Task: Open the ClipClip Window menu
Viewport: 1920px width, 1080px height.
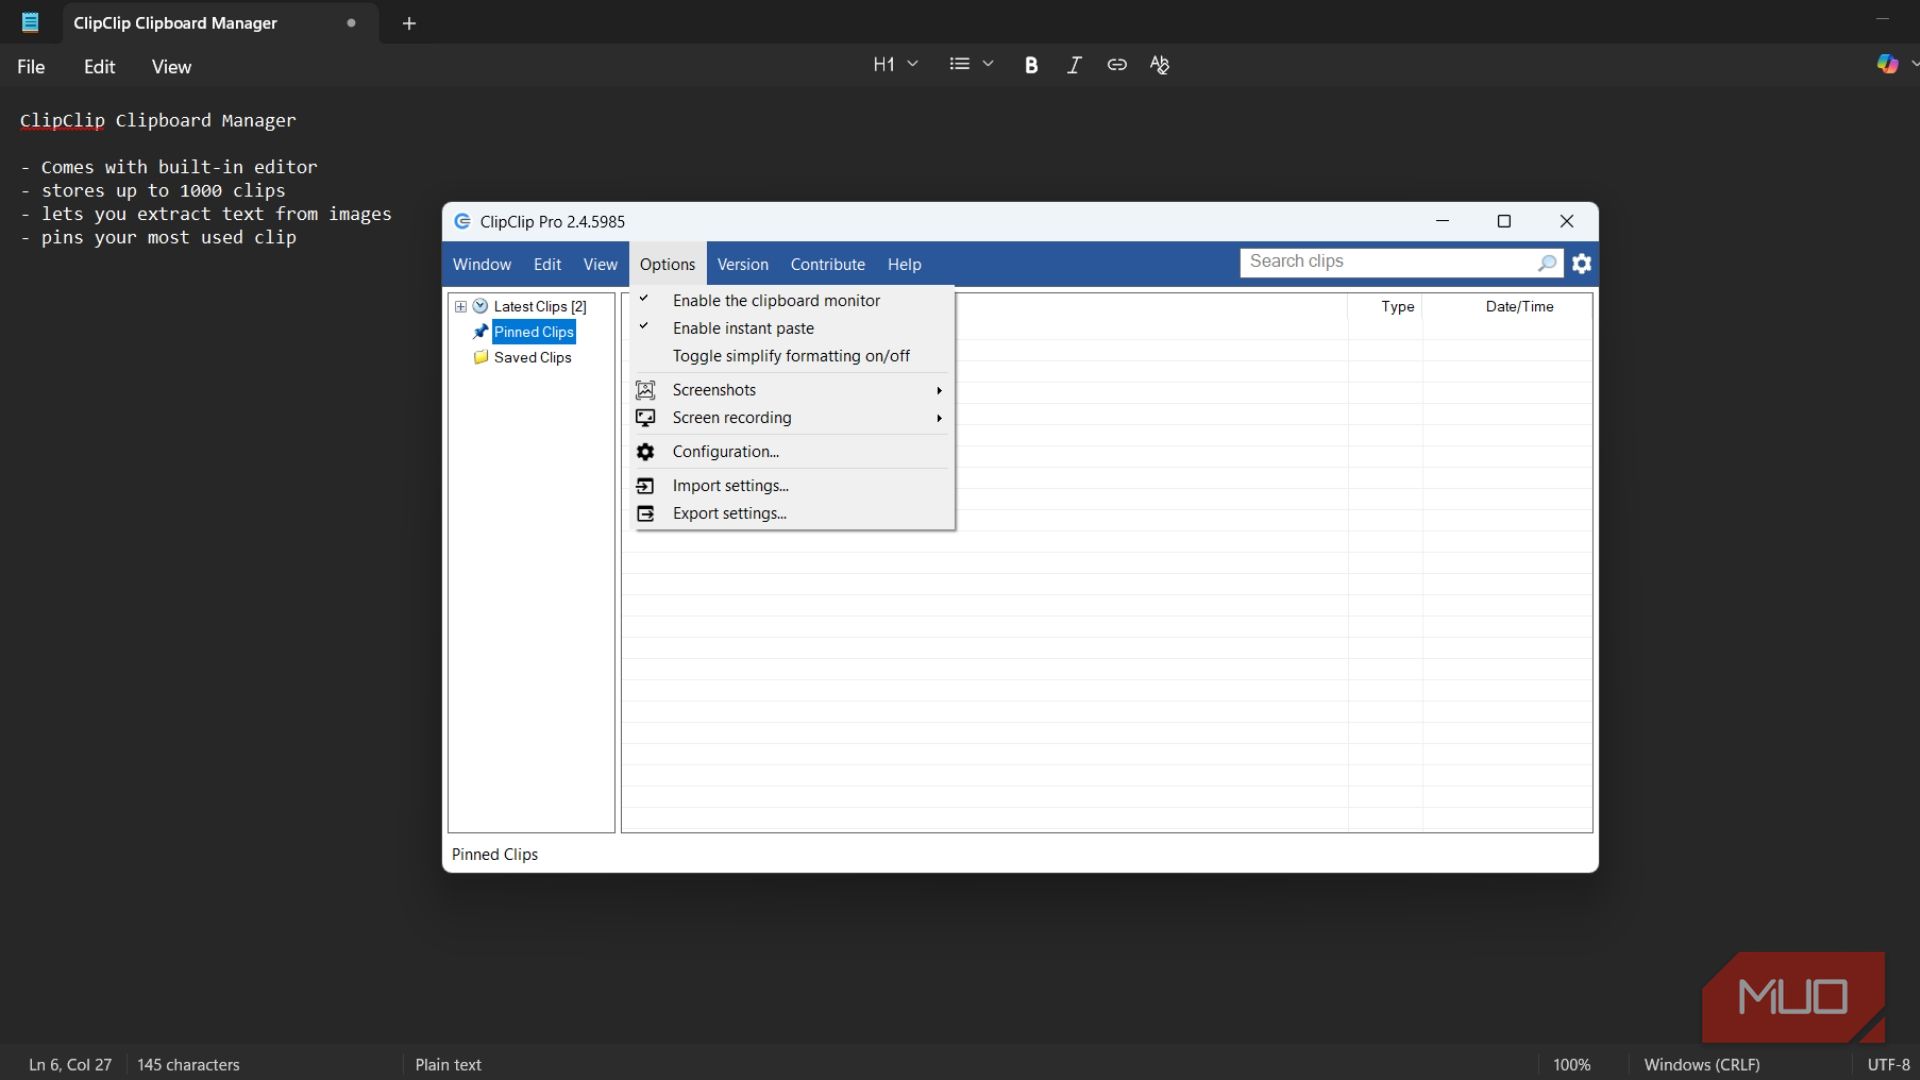Action: (481, 264)
